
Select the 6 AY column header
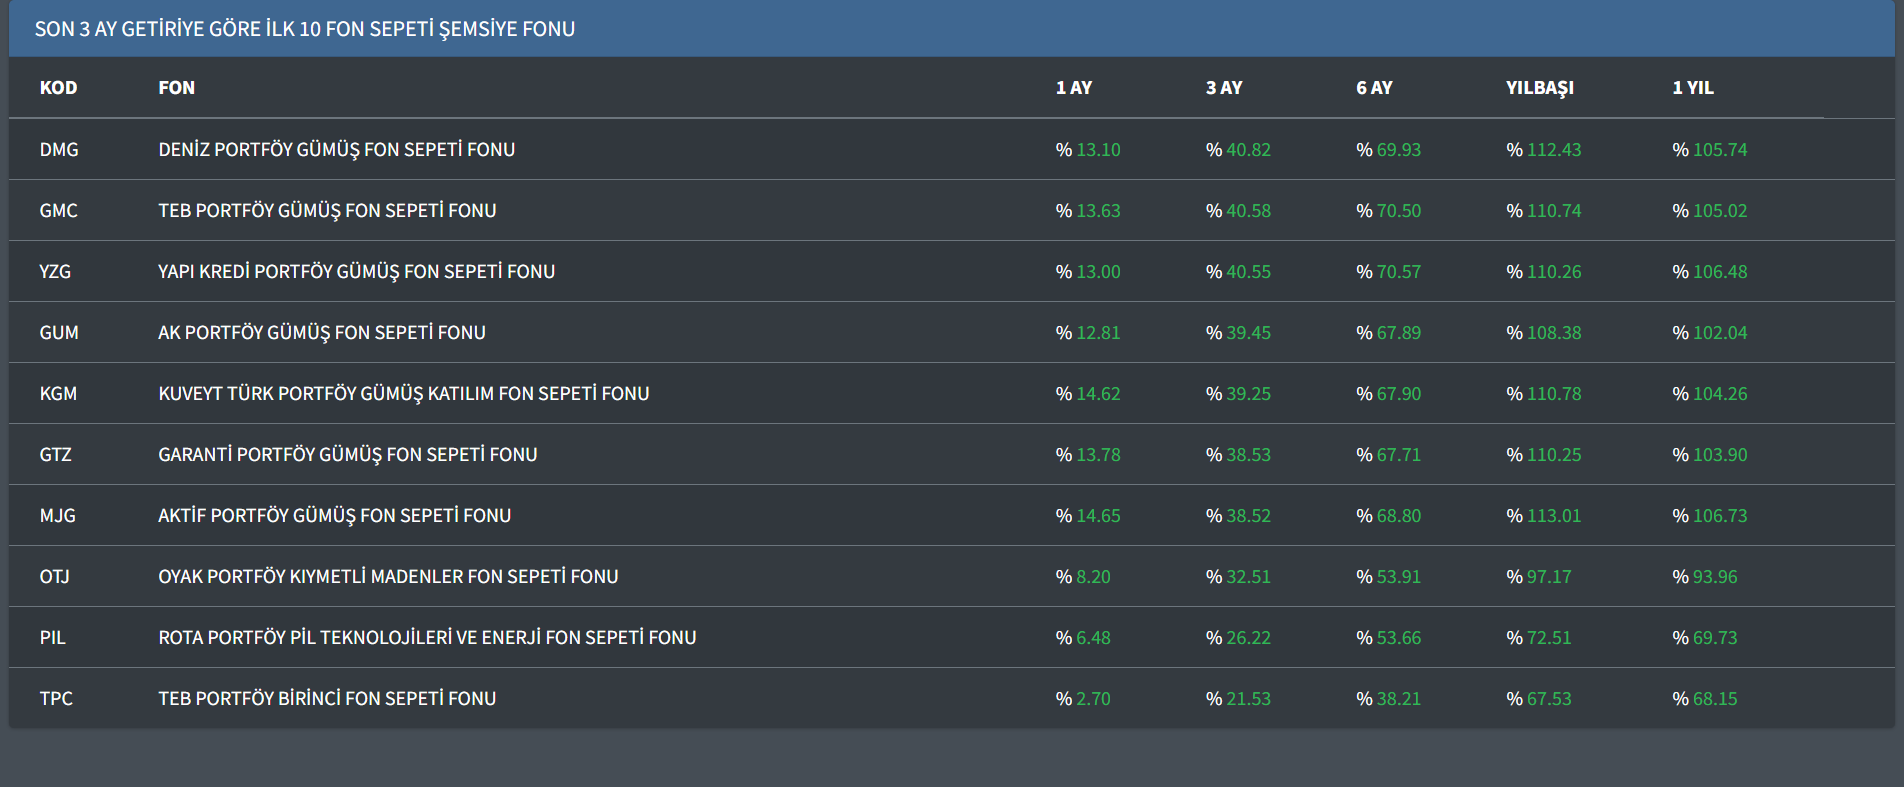pyautogui.click(x=1374, y=88)
